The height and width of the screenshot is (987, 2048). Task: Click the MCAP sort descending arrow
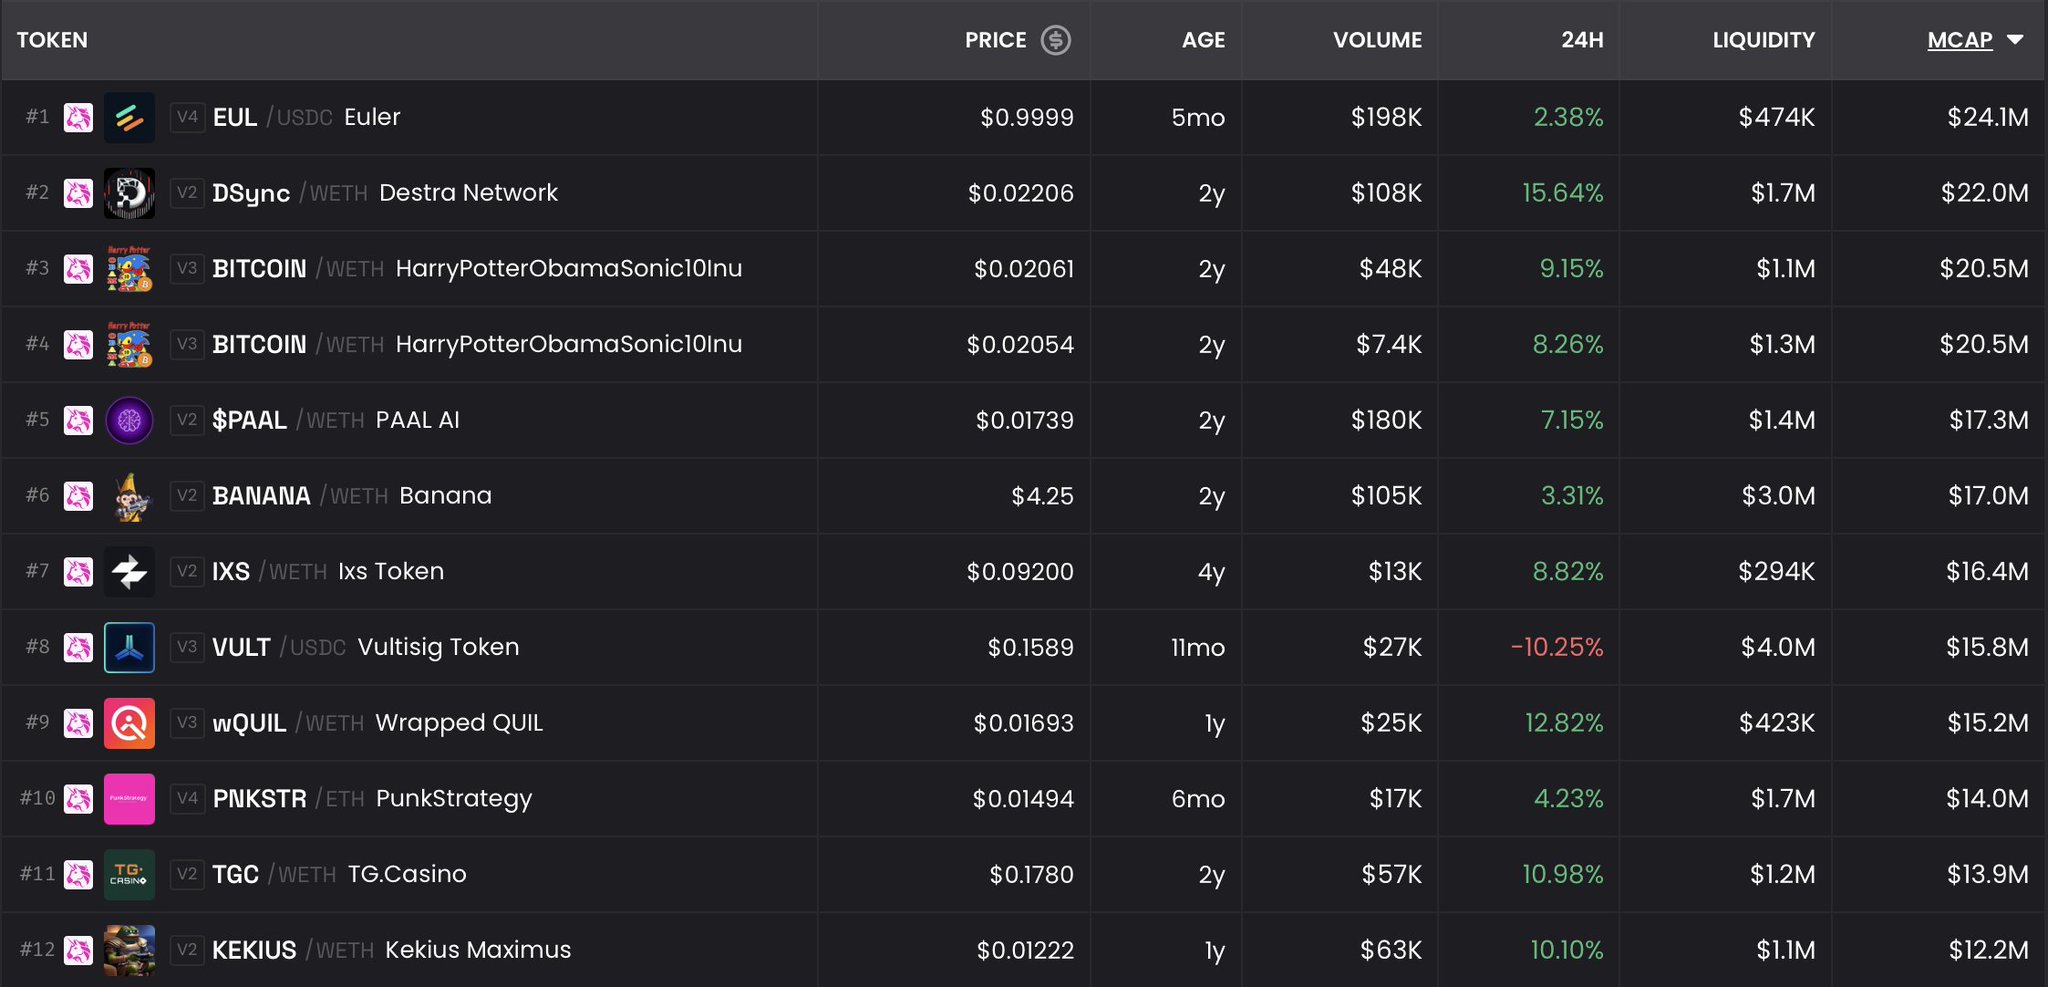pyautogui.click(x=2015, y=40)
